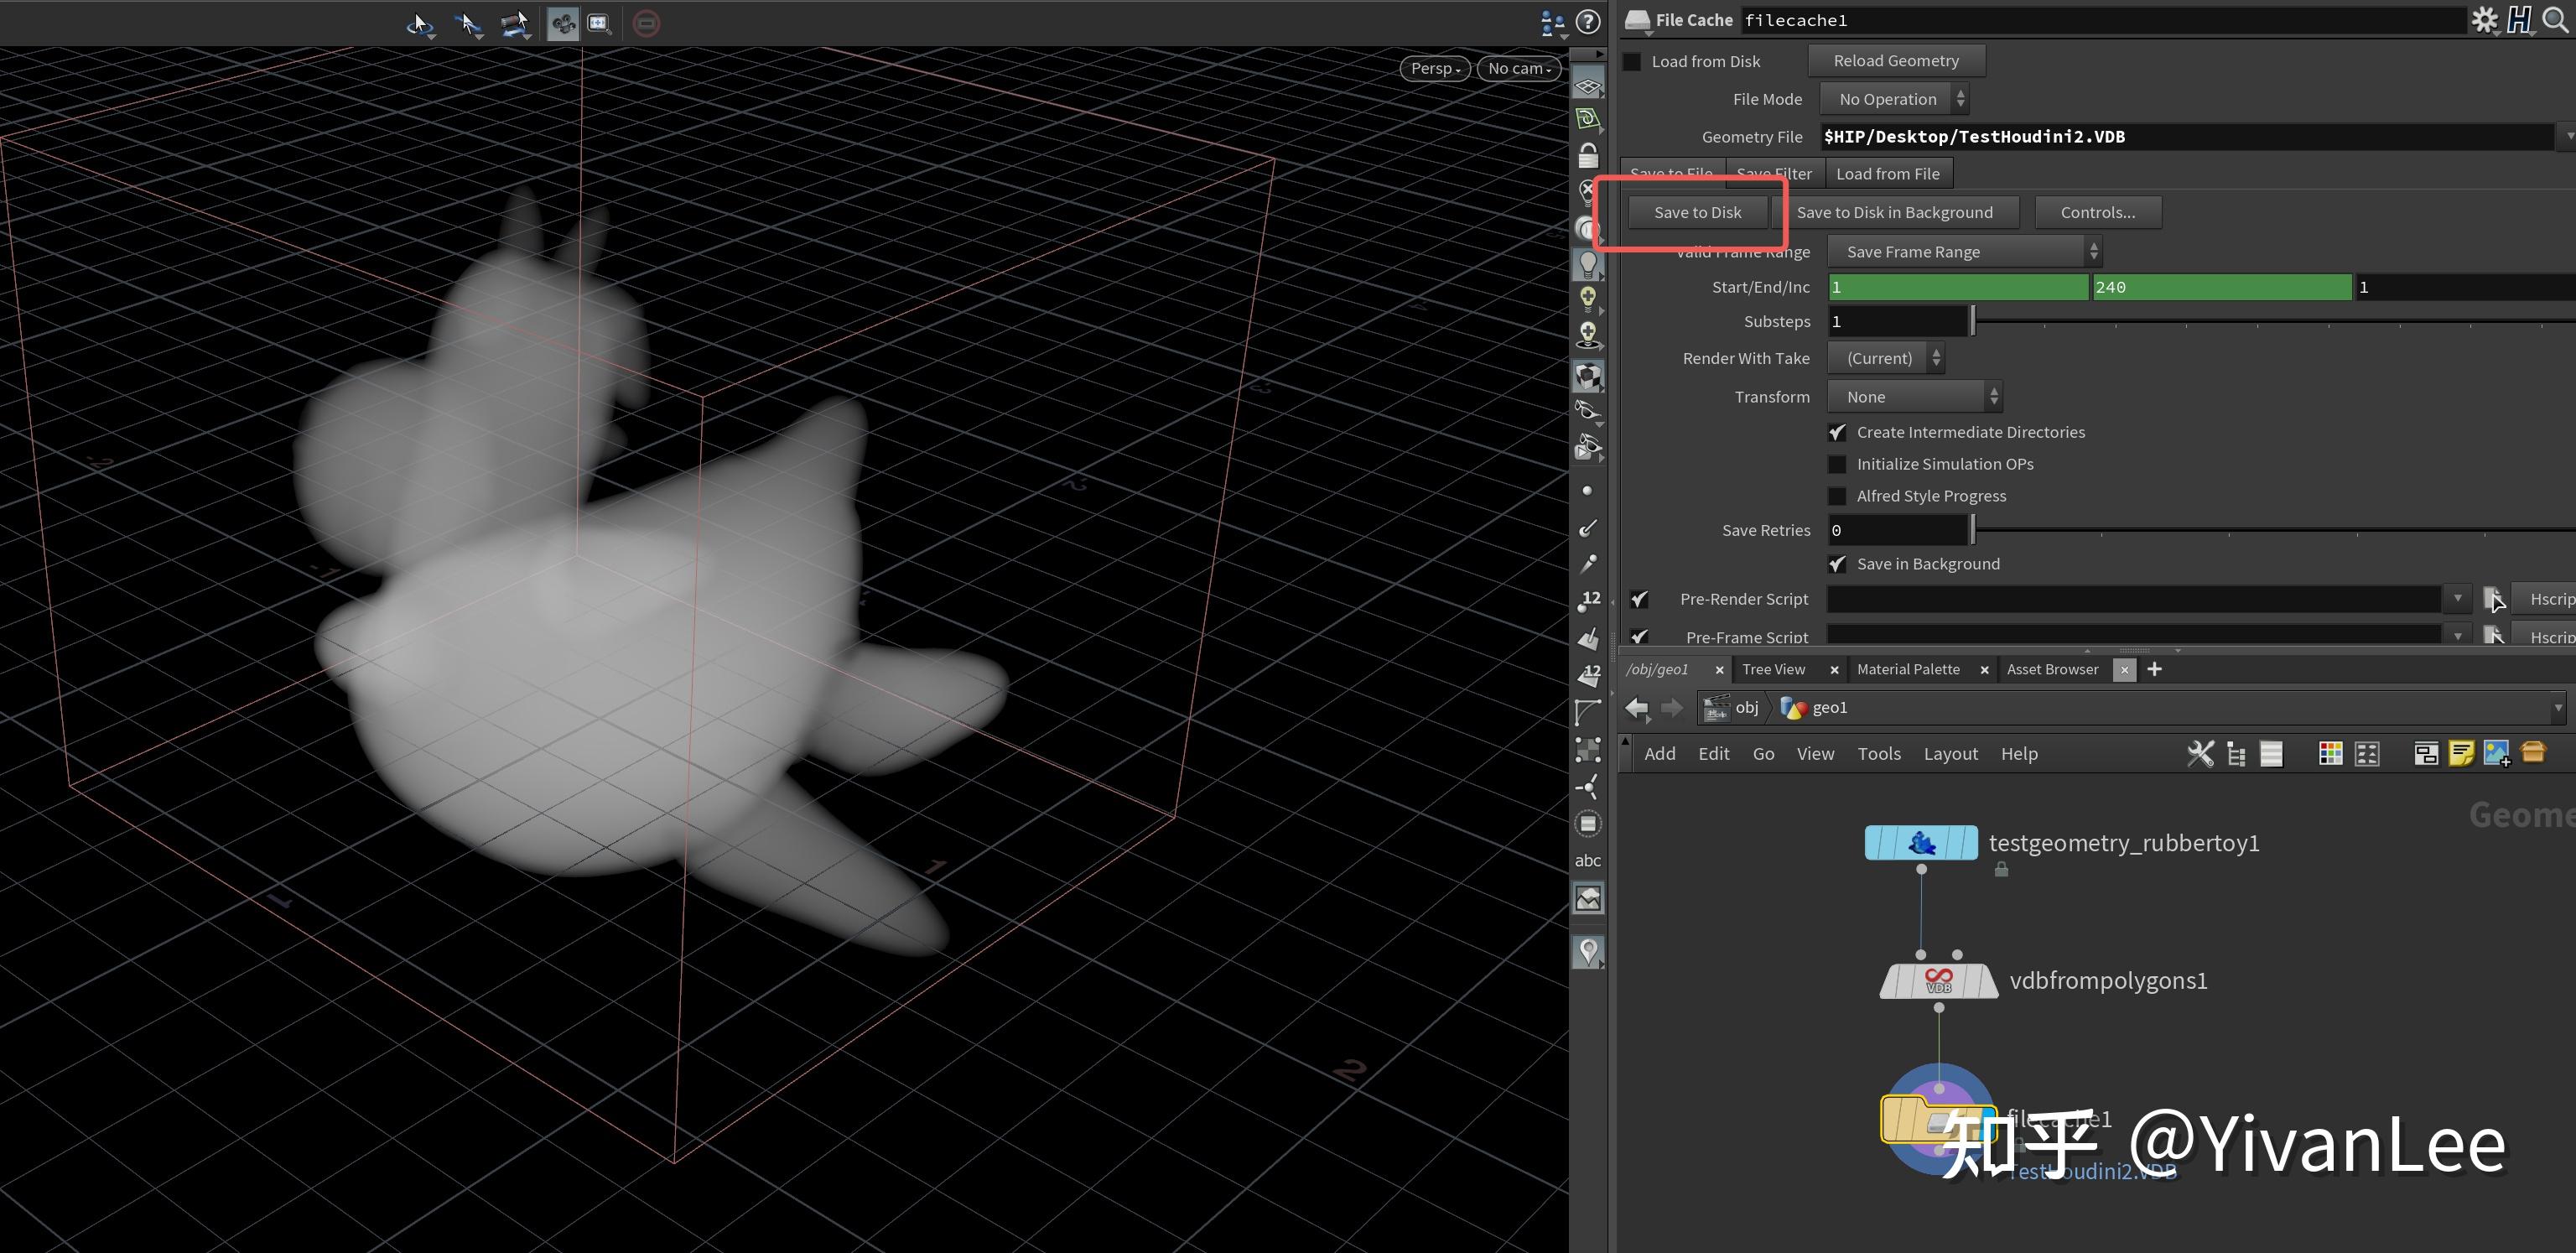
Task: Click the network box icon
Action: point(2425,754)
